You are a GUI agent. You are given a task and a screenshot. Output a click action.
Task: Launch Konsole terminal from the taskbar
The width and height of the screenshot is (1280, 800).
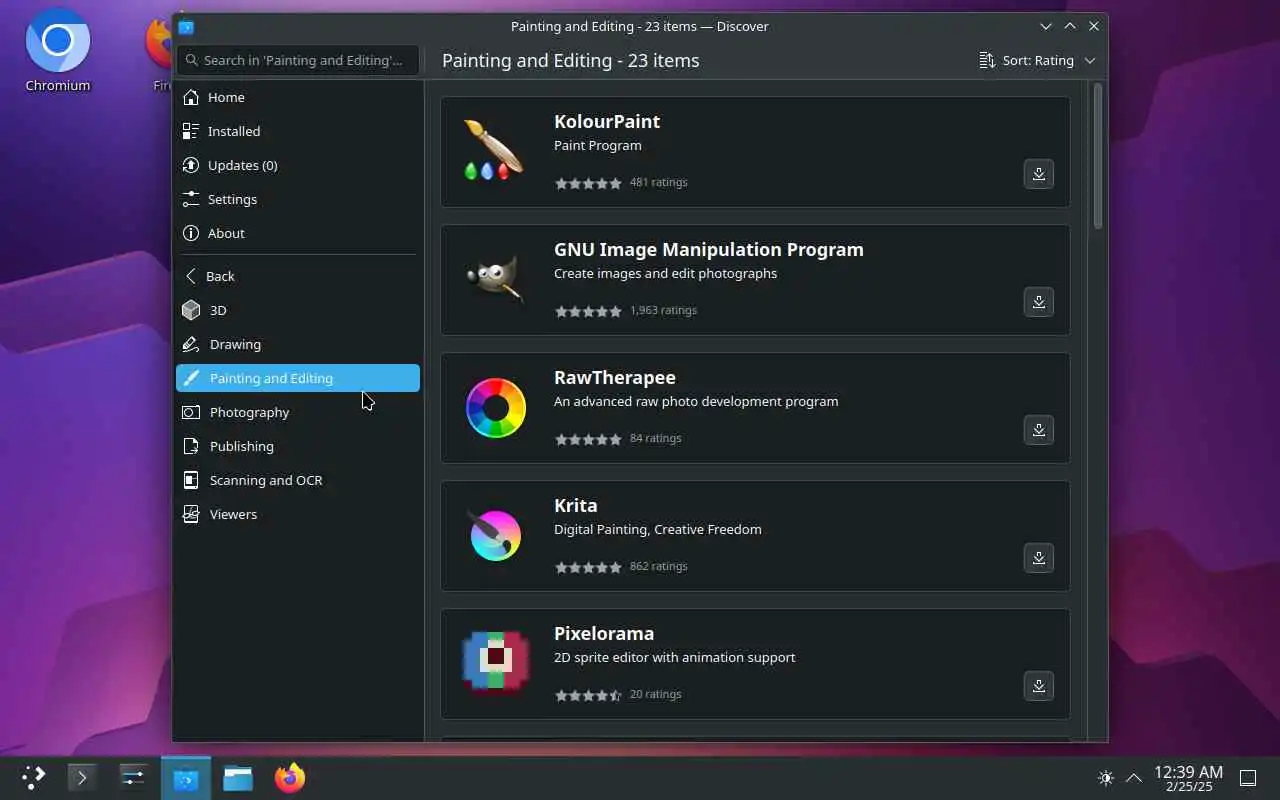[81, 777]
